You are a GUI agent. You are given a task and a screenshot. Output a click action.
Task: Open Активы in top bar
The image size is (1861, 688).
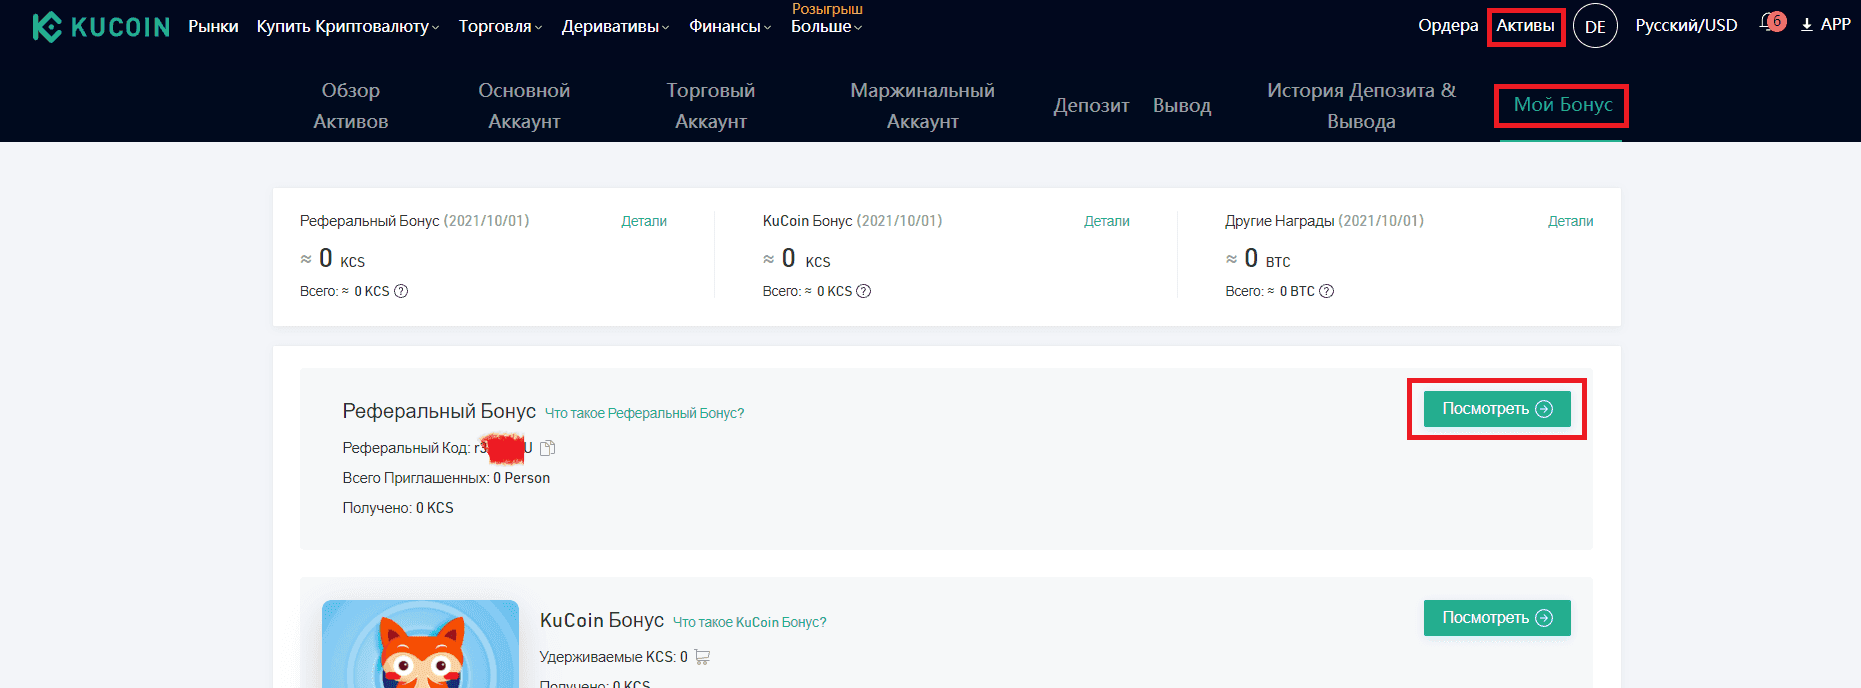point(1525,25)
